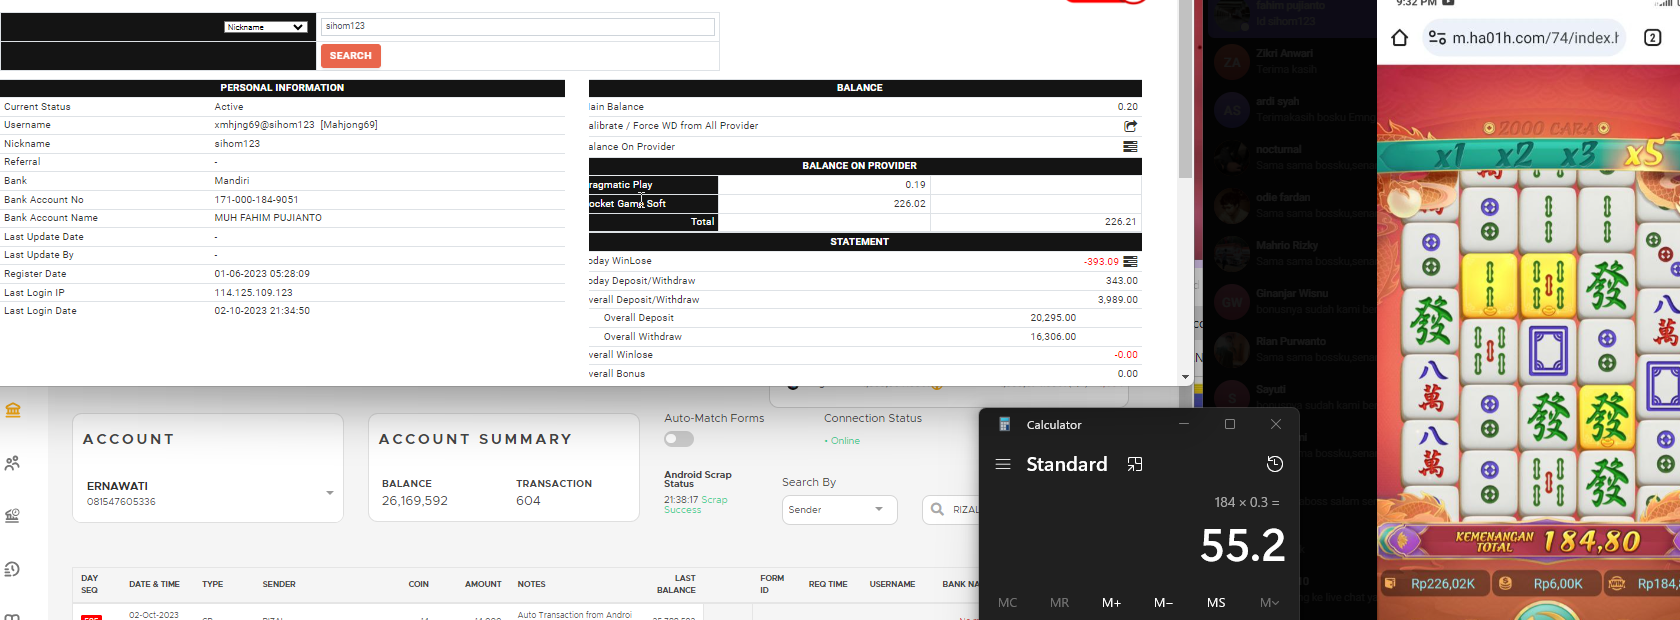Click the Calculator result 55.2
1680x620 pixels.
(1242, 546)
